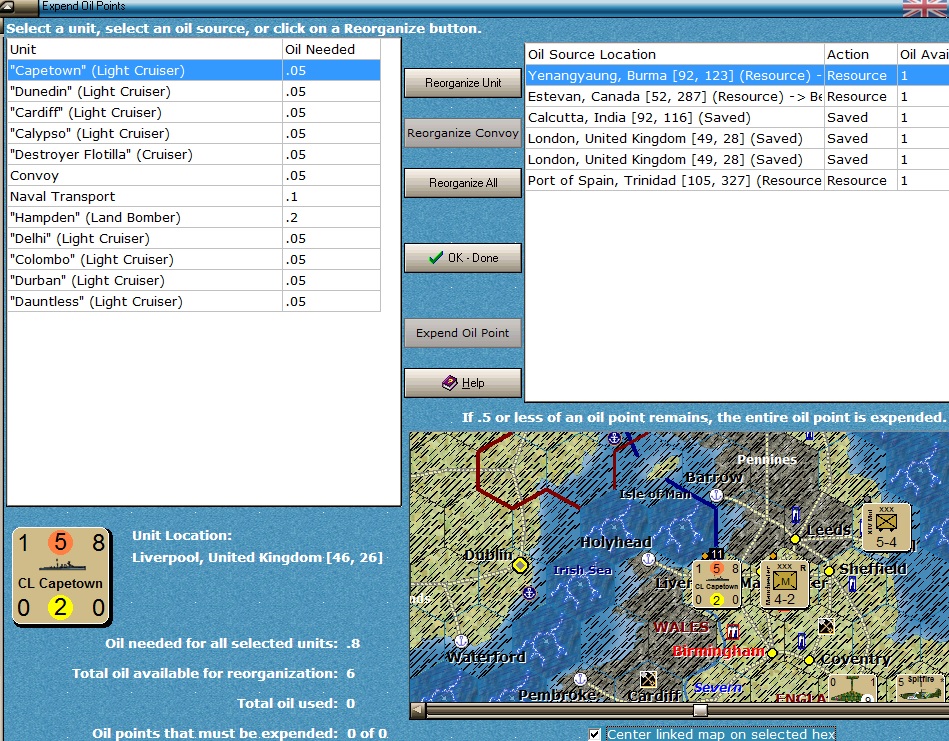
Task: Click the Oil Needed column header
Action: pos(331,50)
